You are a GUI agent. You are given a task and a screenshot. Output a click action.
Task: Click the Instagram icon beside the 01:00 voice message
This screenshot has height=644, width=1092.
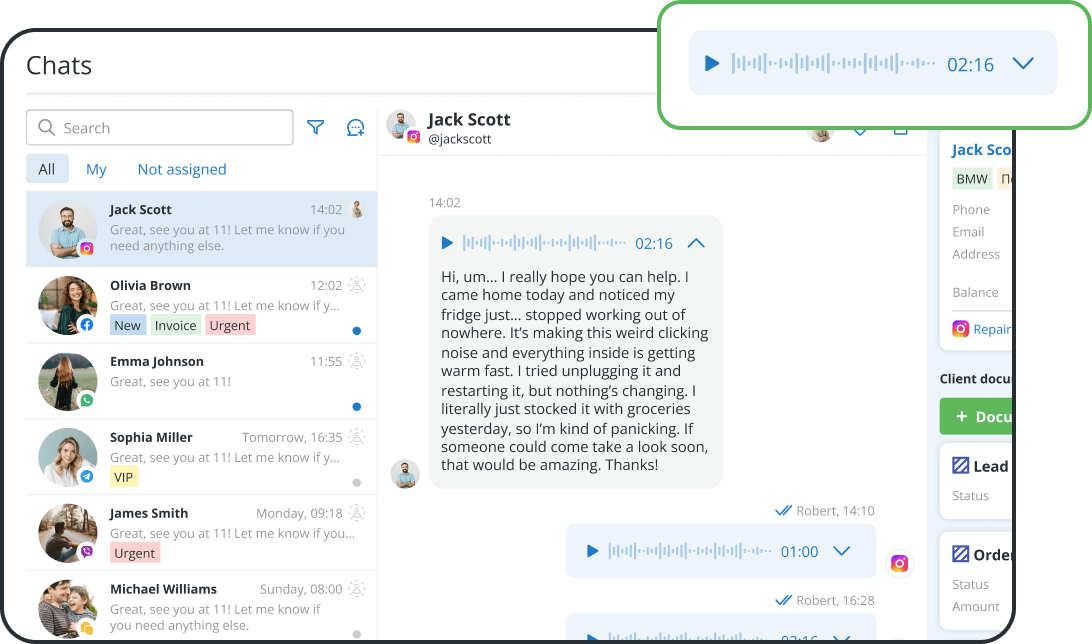coord(899,563)
